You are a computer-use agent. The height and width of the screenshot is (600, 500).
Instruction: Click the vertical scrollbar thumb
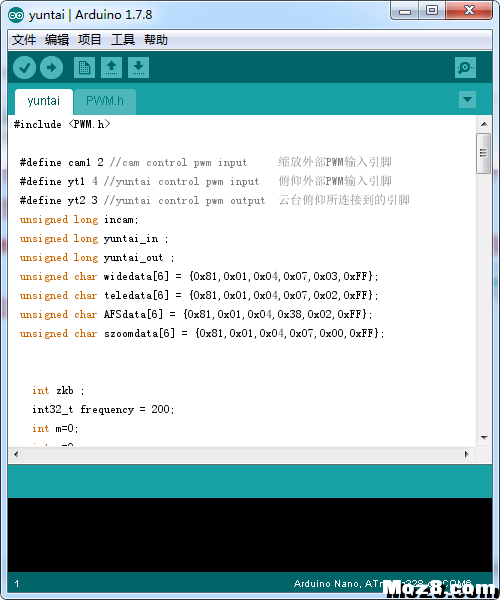pyautogui.click(x=484, y=153)
